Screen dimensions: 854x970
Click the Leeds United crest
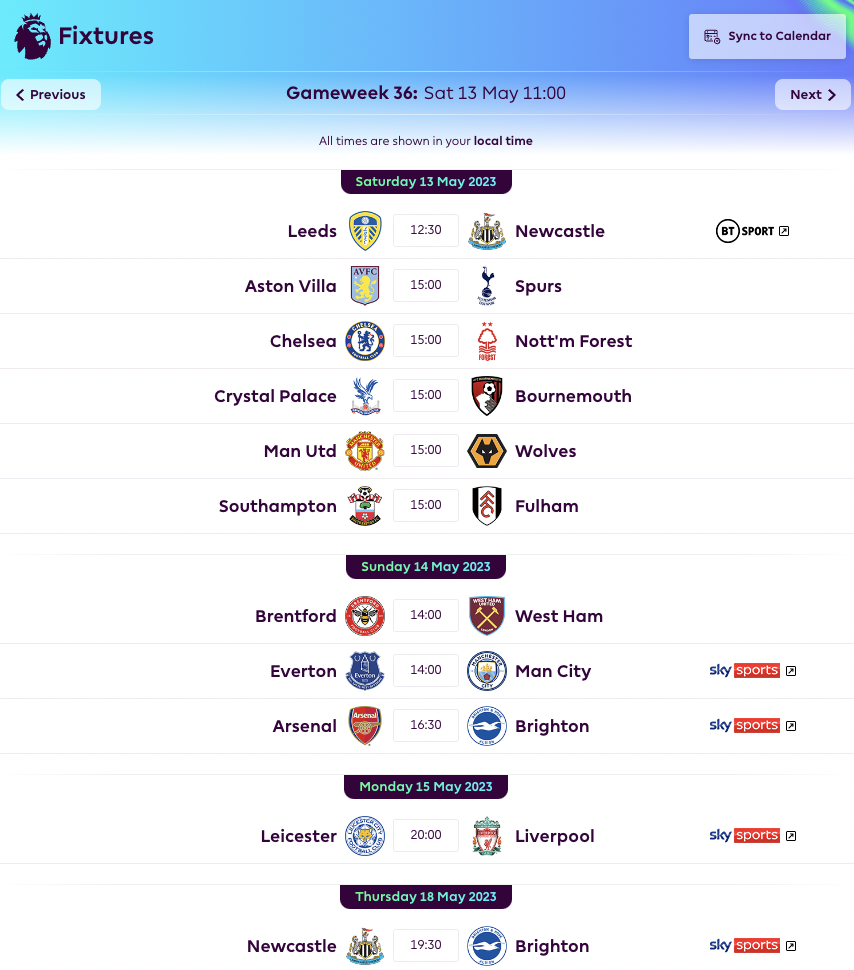[x=365, y=231]
